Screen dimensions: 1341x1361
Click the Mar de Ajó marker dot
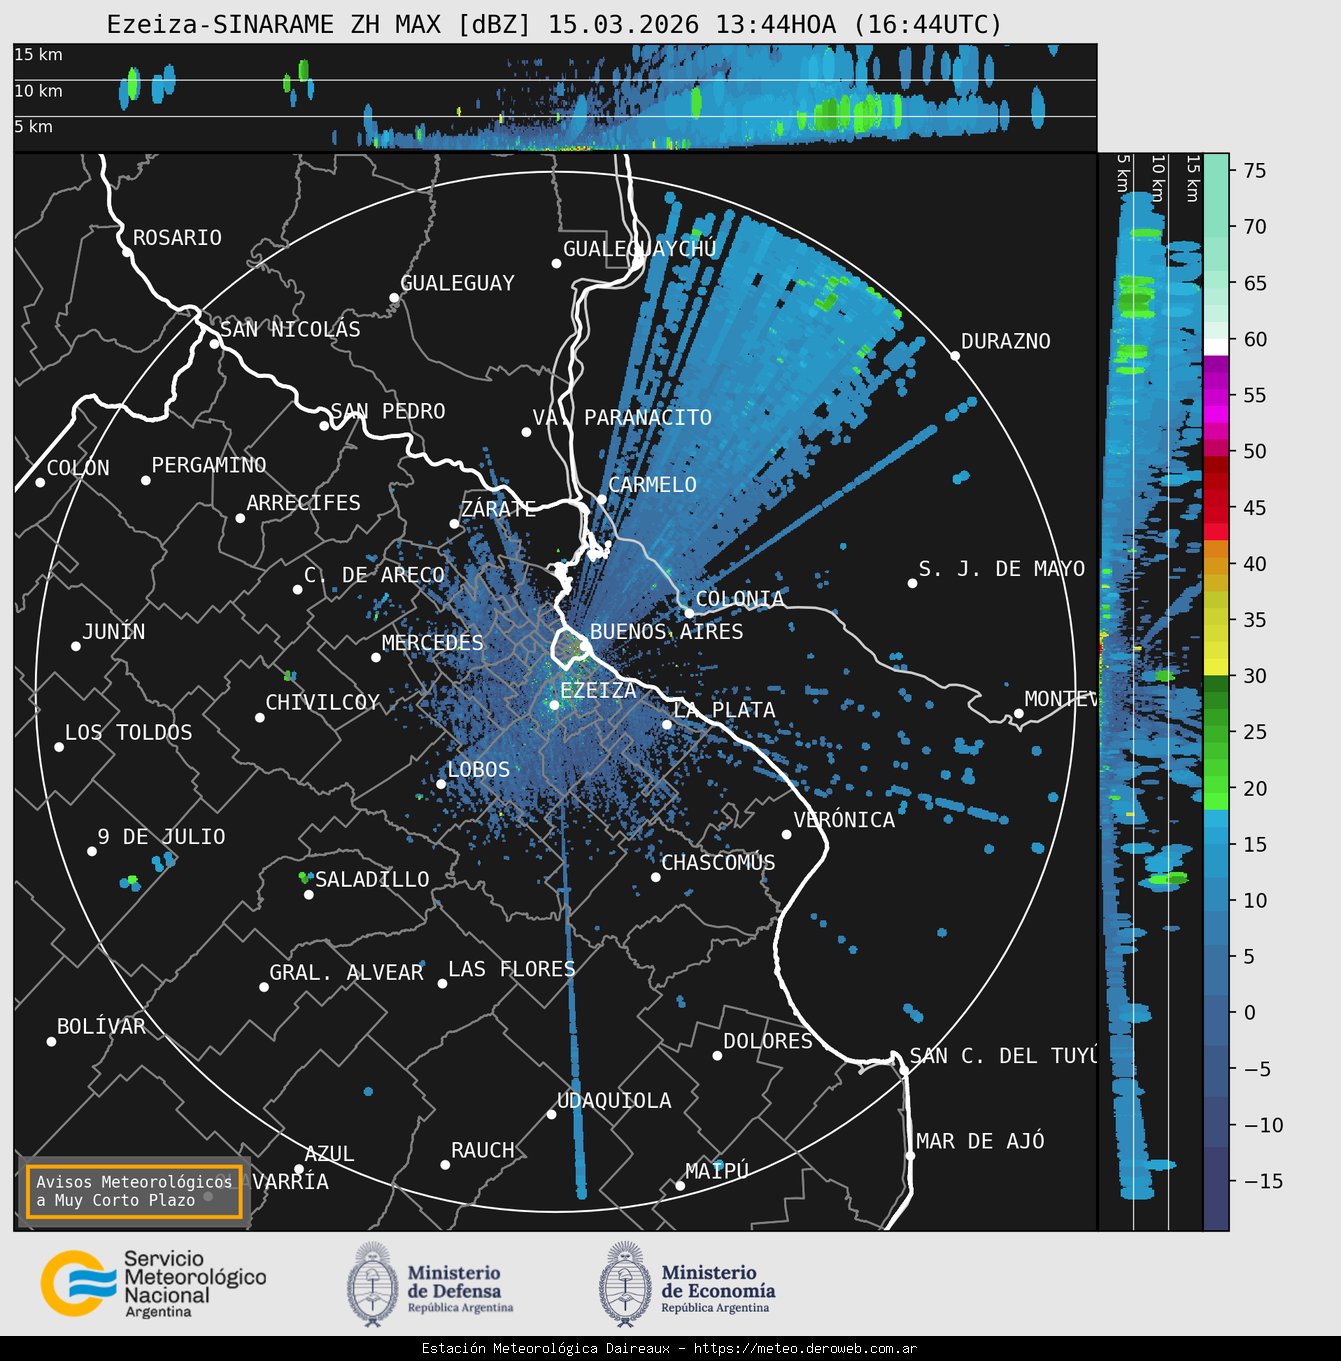tap(910, 1155)
